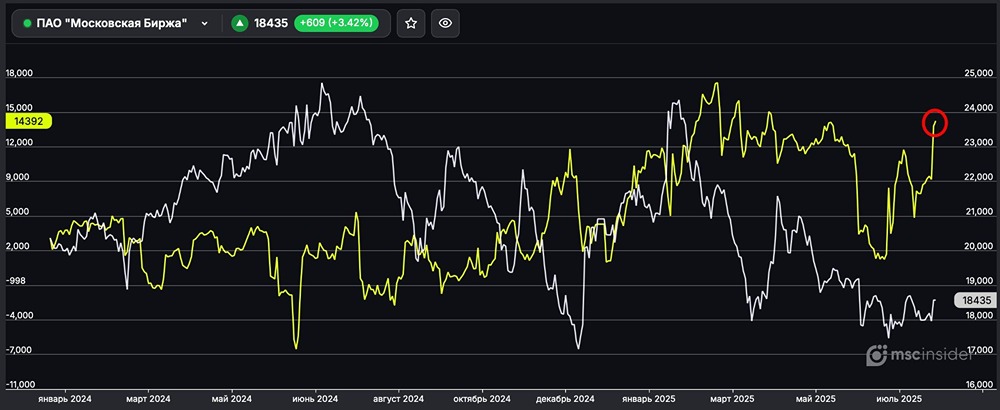Click the март 2024 axis label
The image size is (1000, 410).
(147, 399)
